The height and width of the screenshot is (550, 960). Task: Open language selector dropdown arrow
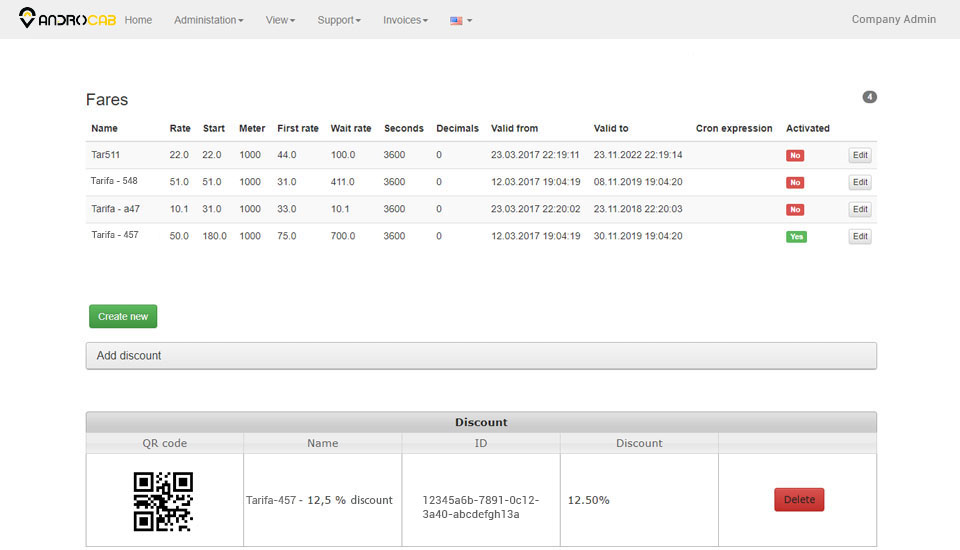pyautogui.click(x=470, y=20)
